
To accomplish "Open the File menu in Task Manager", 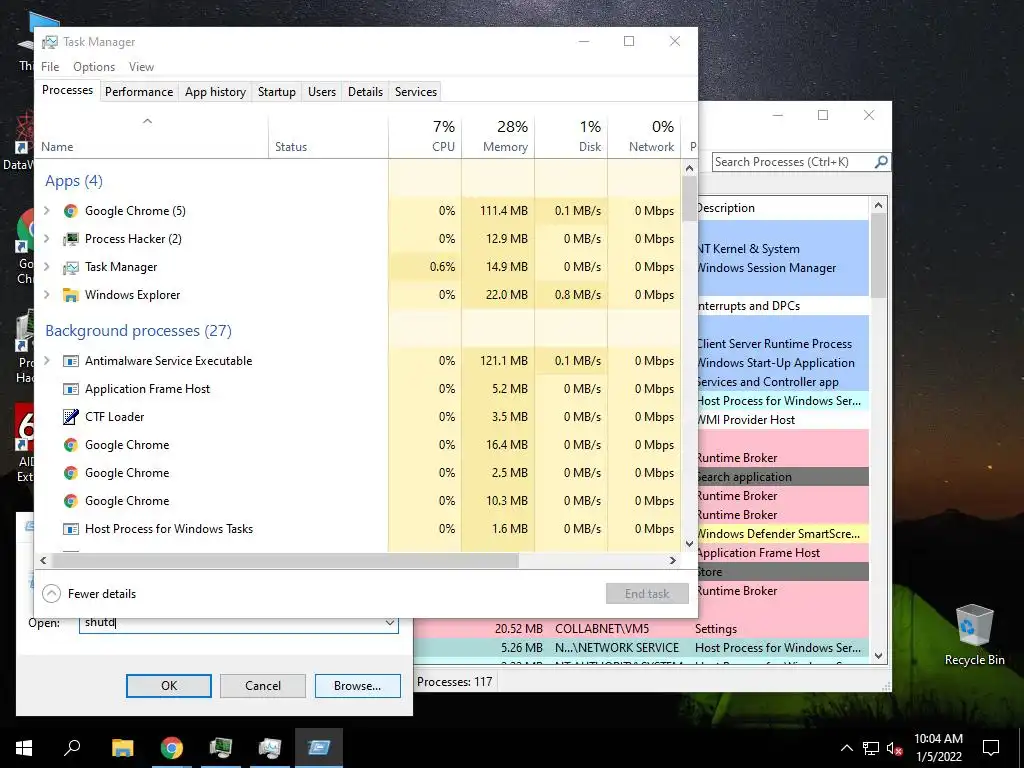I will [x=50, y=67].
